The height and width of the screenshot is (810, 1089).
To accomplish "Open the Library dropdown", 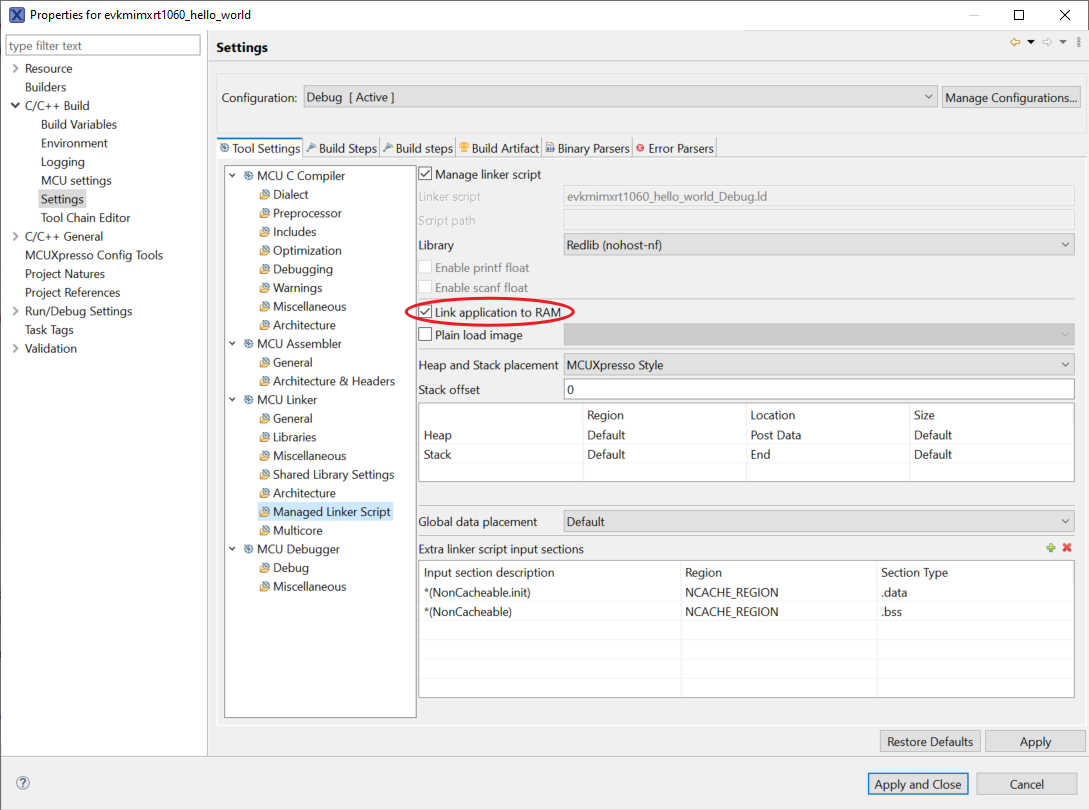I will coord(818,245).
